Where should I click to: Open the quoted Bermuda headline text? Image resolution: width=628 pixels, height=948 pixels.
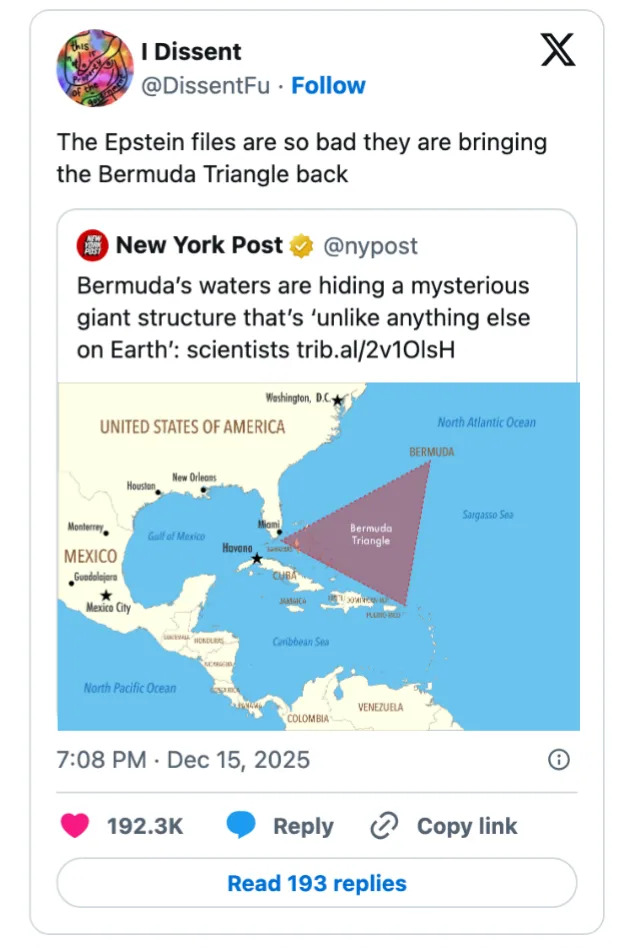pos(303,319)
